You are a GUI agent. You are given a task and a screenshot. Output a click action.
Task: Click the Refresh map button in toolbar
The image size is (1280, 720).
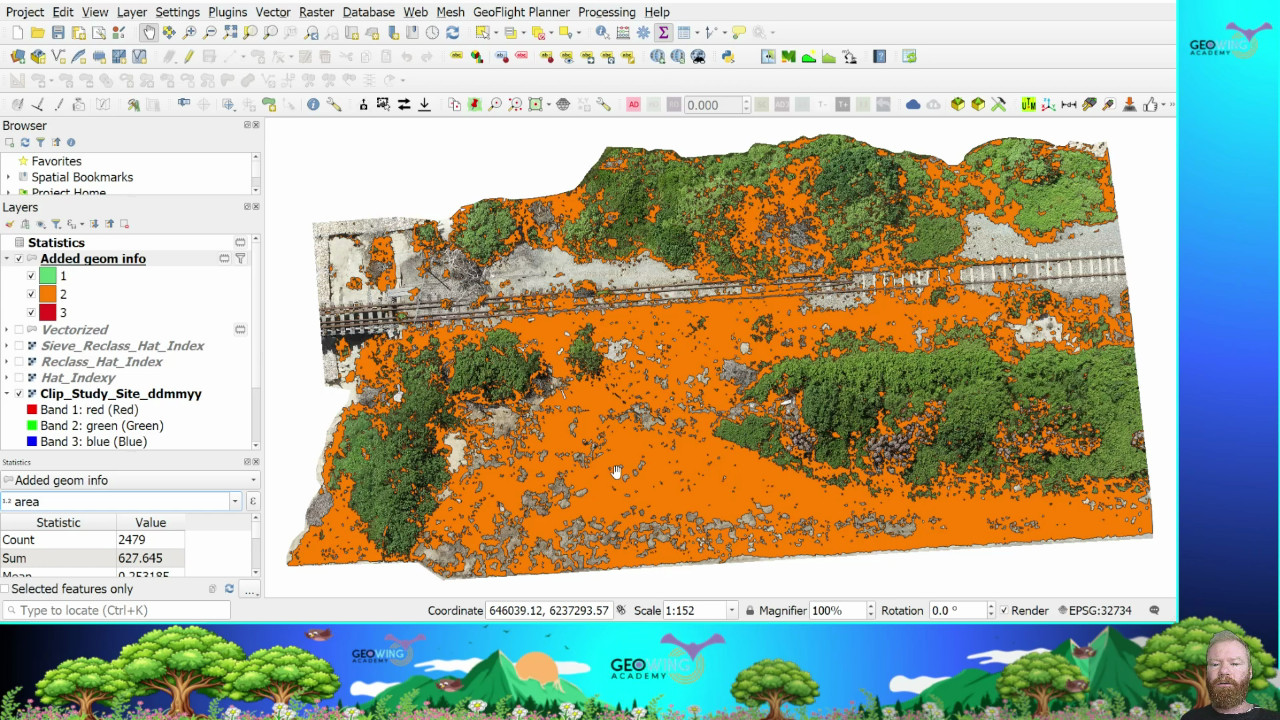(x=452, y=33)
